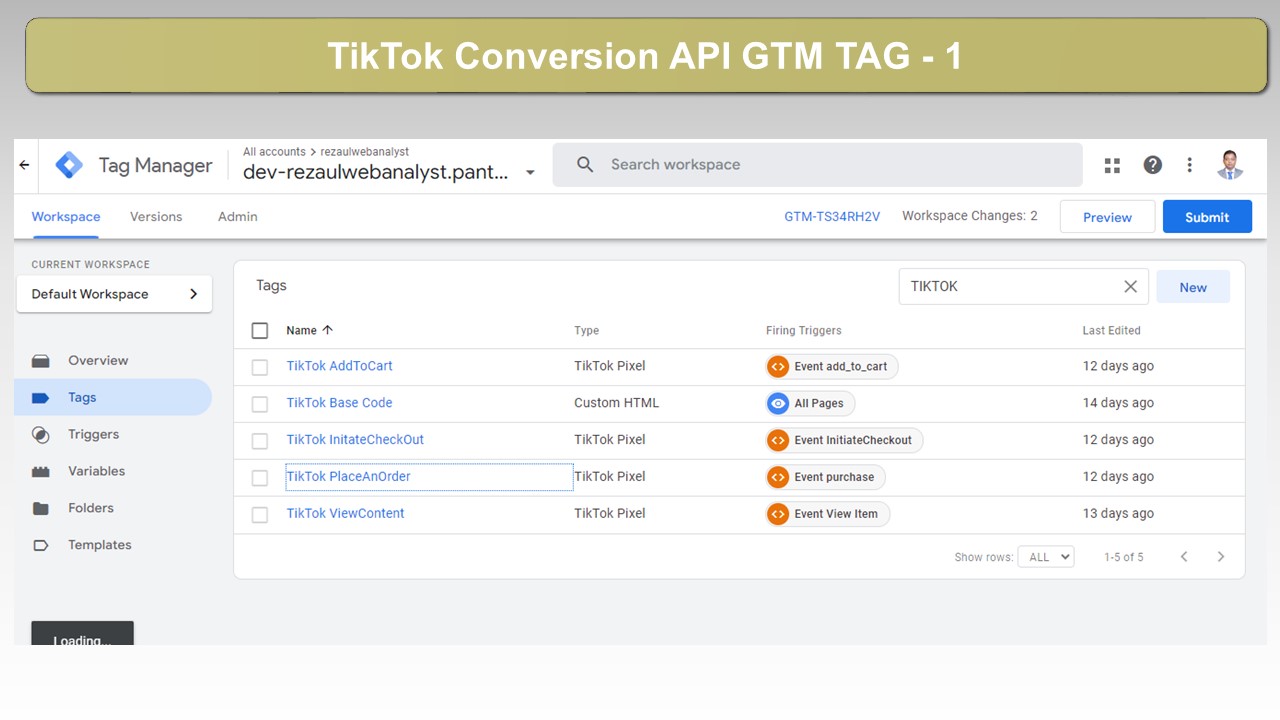This screenshot has width=1280, height=720.
Task: Open the TikTok PlaceAnOrder tag
Action: coord(349,477)
